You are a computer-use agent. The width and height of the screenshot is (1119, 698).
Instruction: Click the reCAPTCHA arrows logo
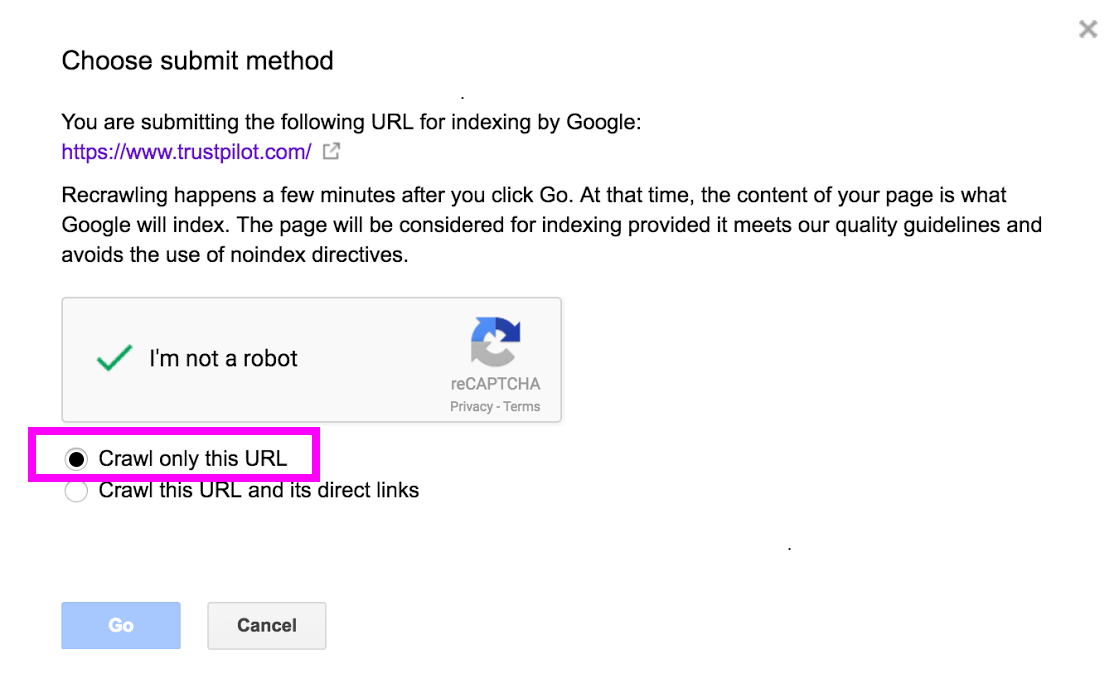(x=495, y=341)
